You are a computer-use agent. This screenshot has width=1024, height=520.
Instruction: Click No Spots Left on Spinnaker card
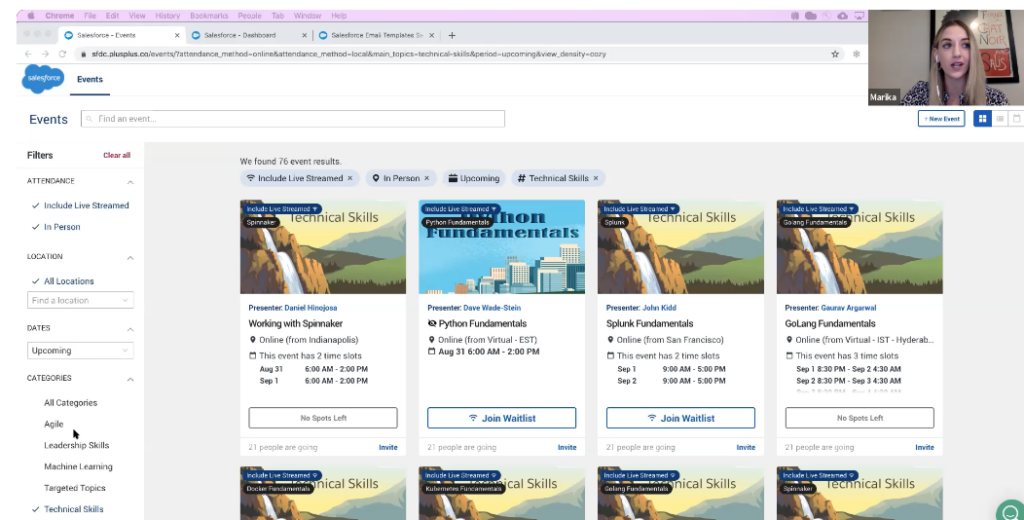(x=323, y=418)
